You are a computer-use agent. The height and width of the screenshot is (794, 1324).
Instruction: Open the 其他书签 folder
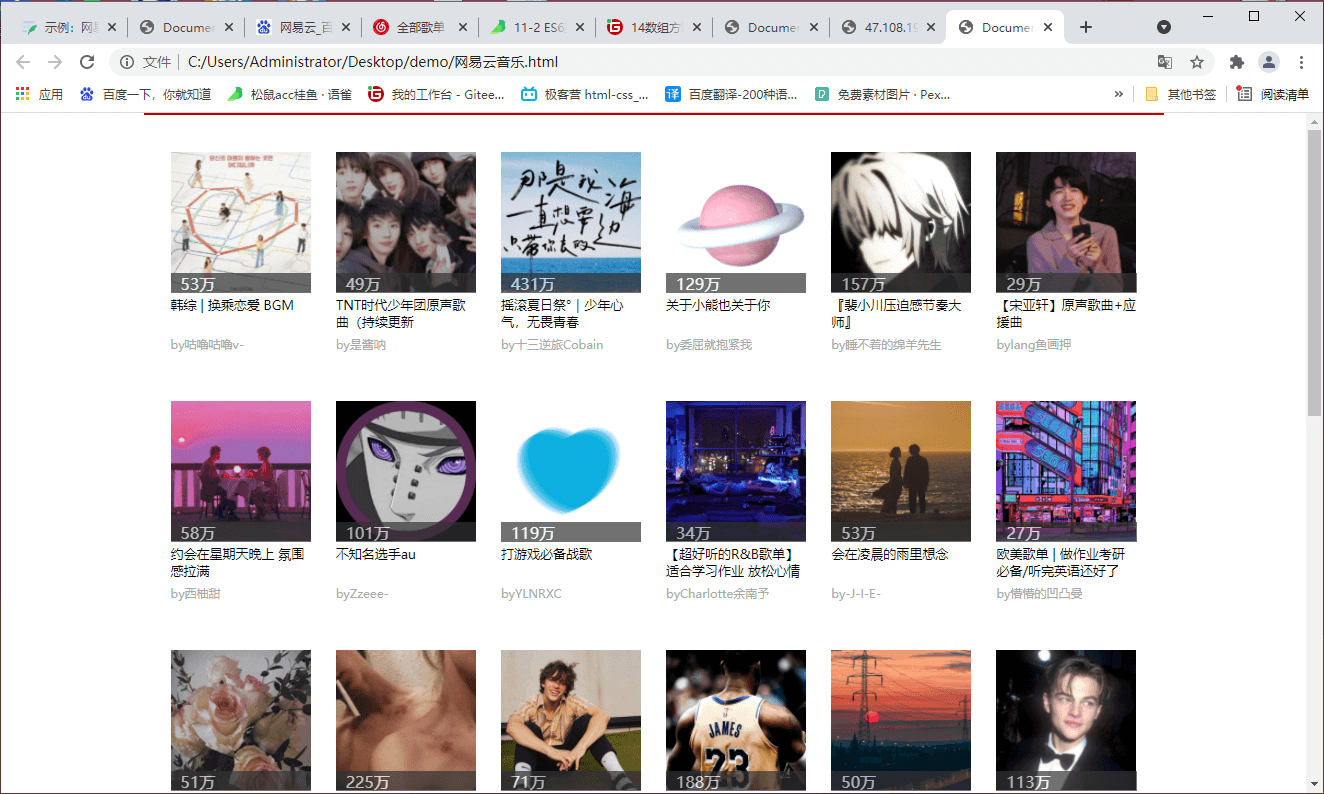1181,94
